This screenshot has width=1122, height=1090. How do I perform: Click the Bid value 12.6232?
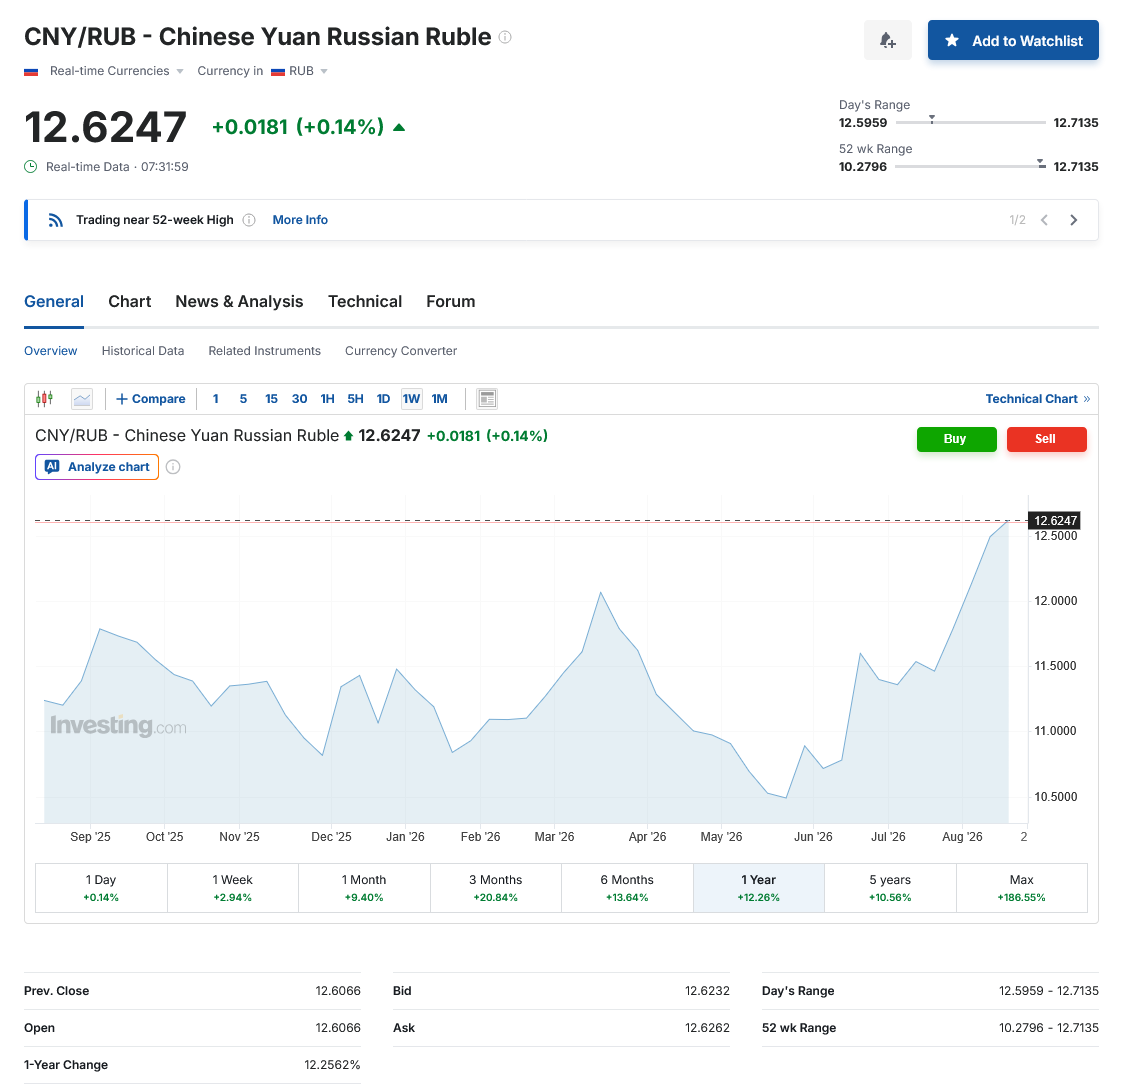coord(707,991)
